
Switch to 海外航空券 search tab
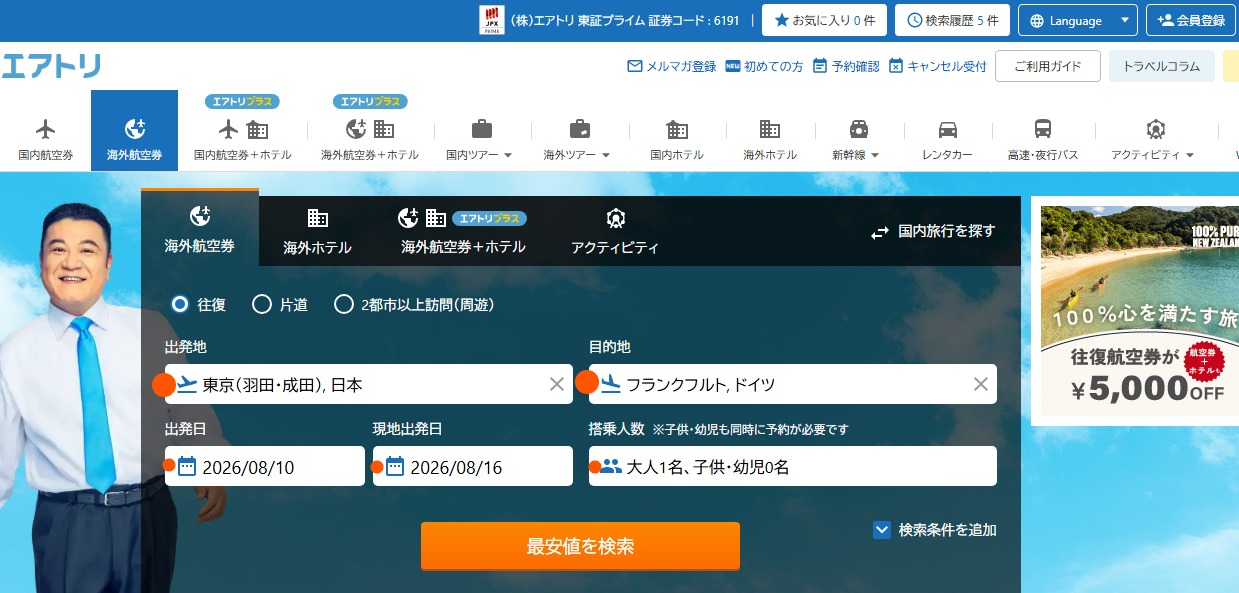(x=200, y=229)
